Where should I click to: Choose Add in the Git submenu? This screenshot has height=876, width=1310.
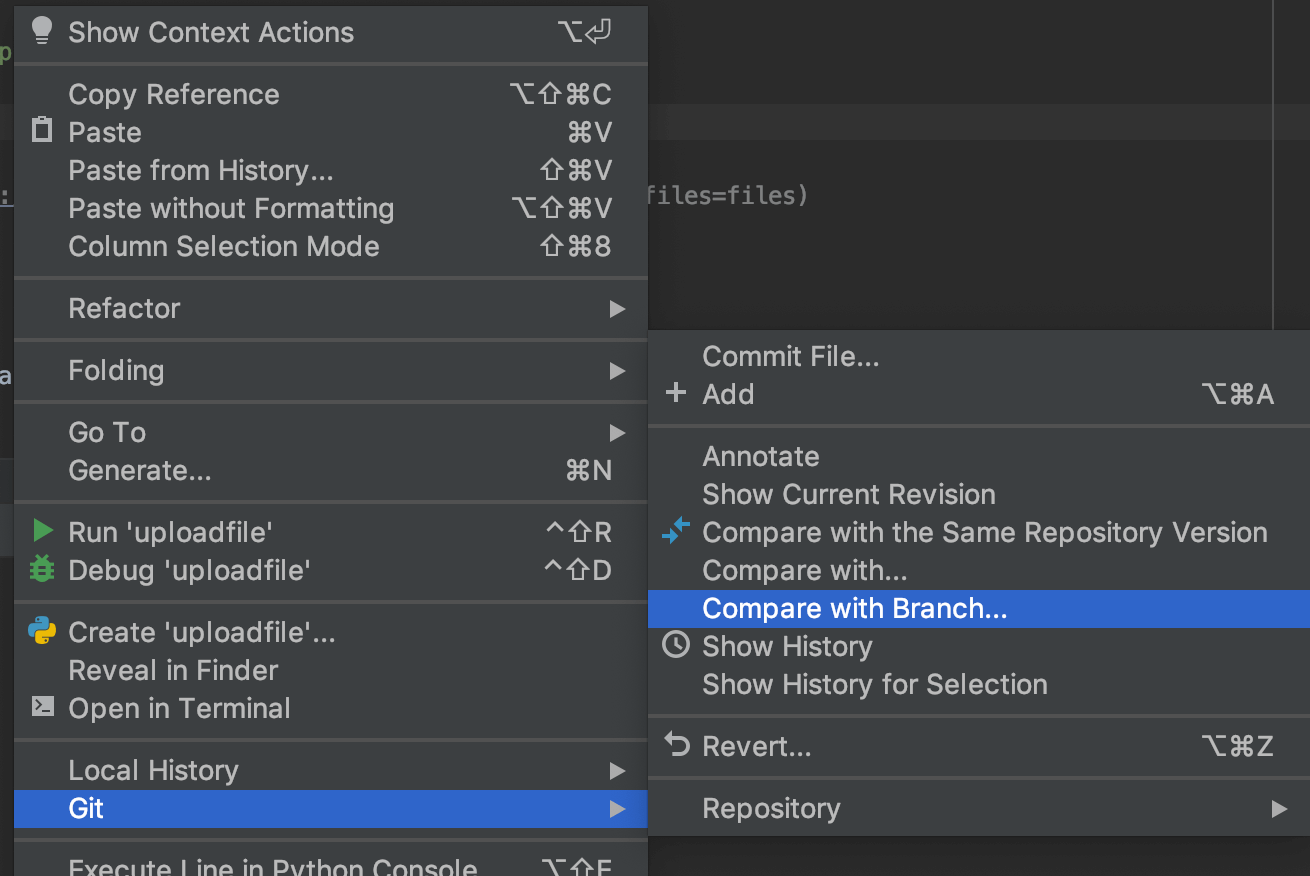[979, 394]
